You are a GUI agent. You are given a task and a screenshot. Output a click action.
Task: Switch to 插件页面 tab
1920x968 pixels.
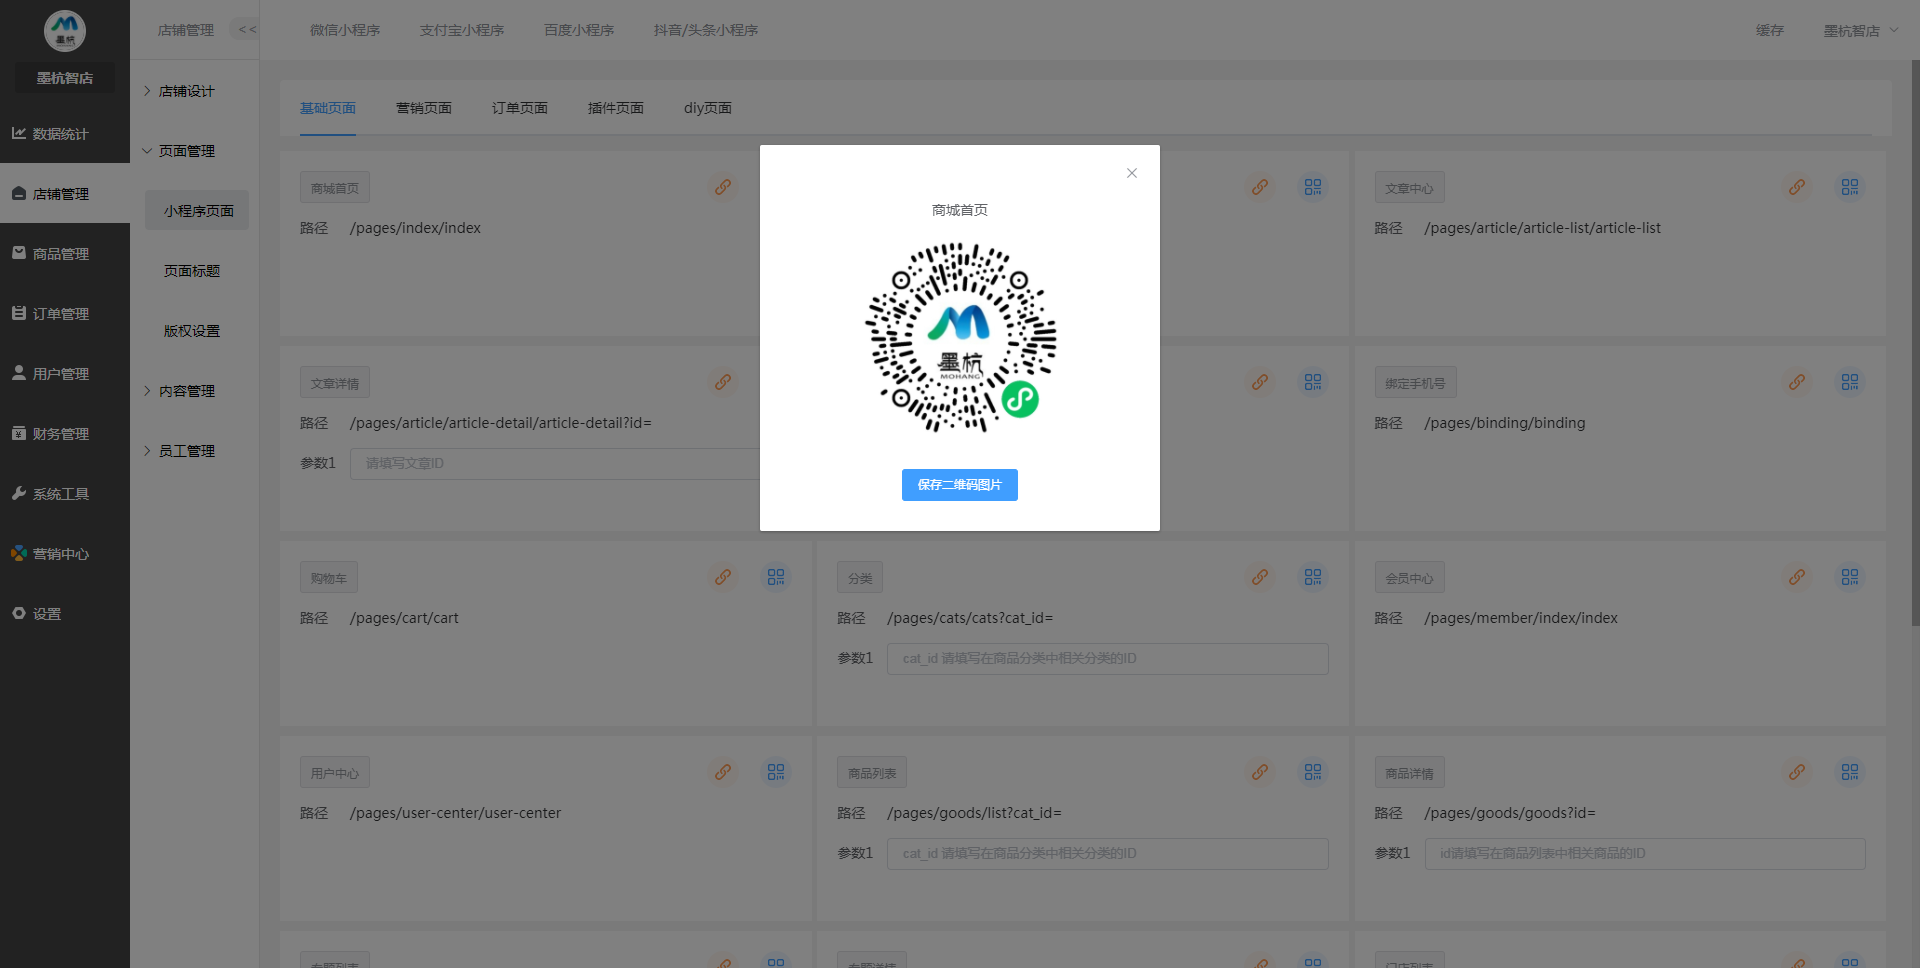coord(616,108)
